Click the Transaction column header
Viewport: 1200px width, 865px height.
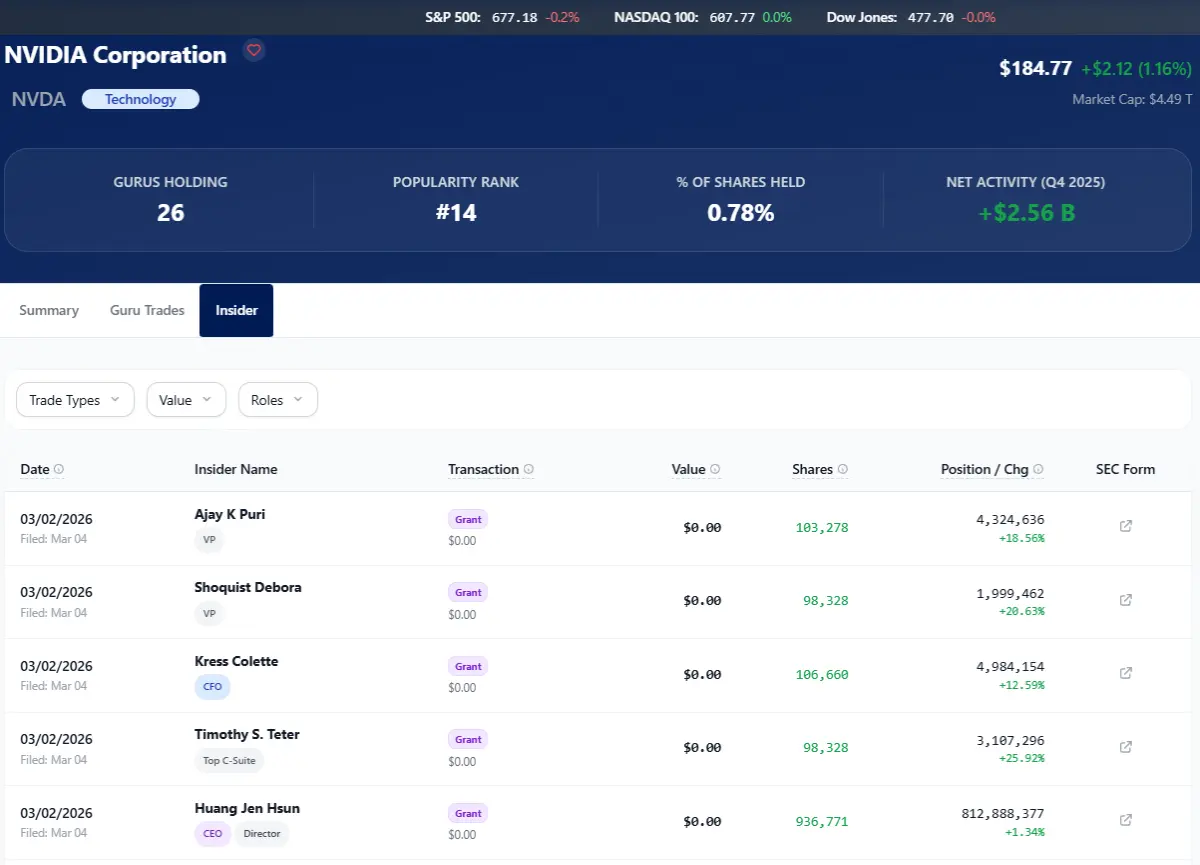[484, 469]
